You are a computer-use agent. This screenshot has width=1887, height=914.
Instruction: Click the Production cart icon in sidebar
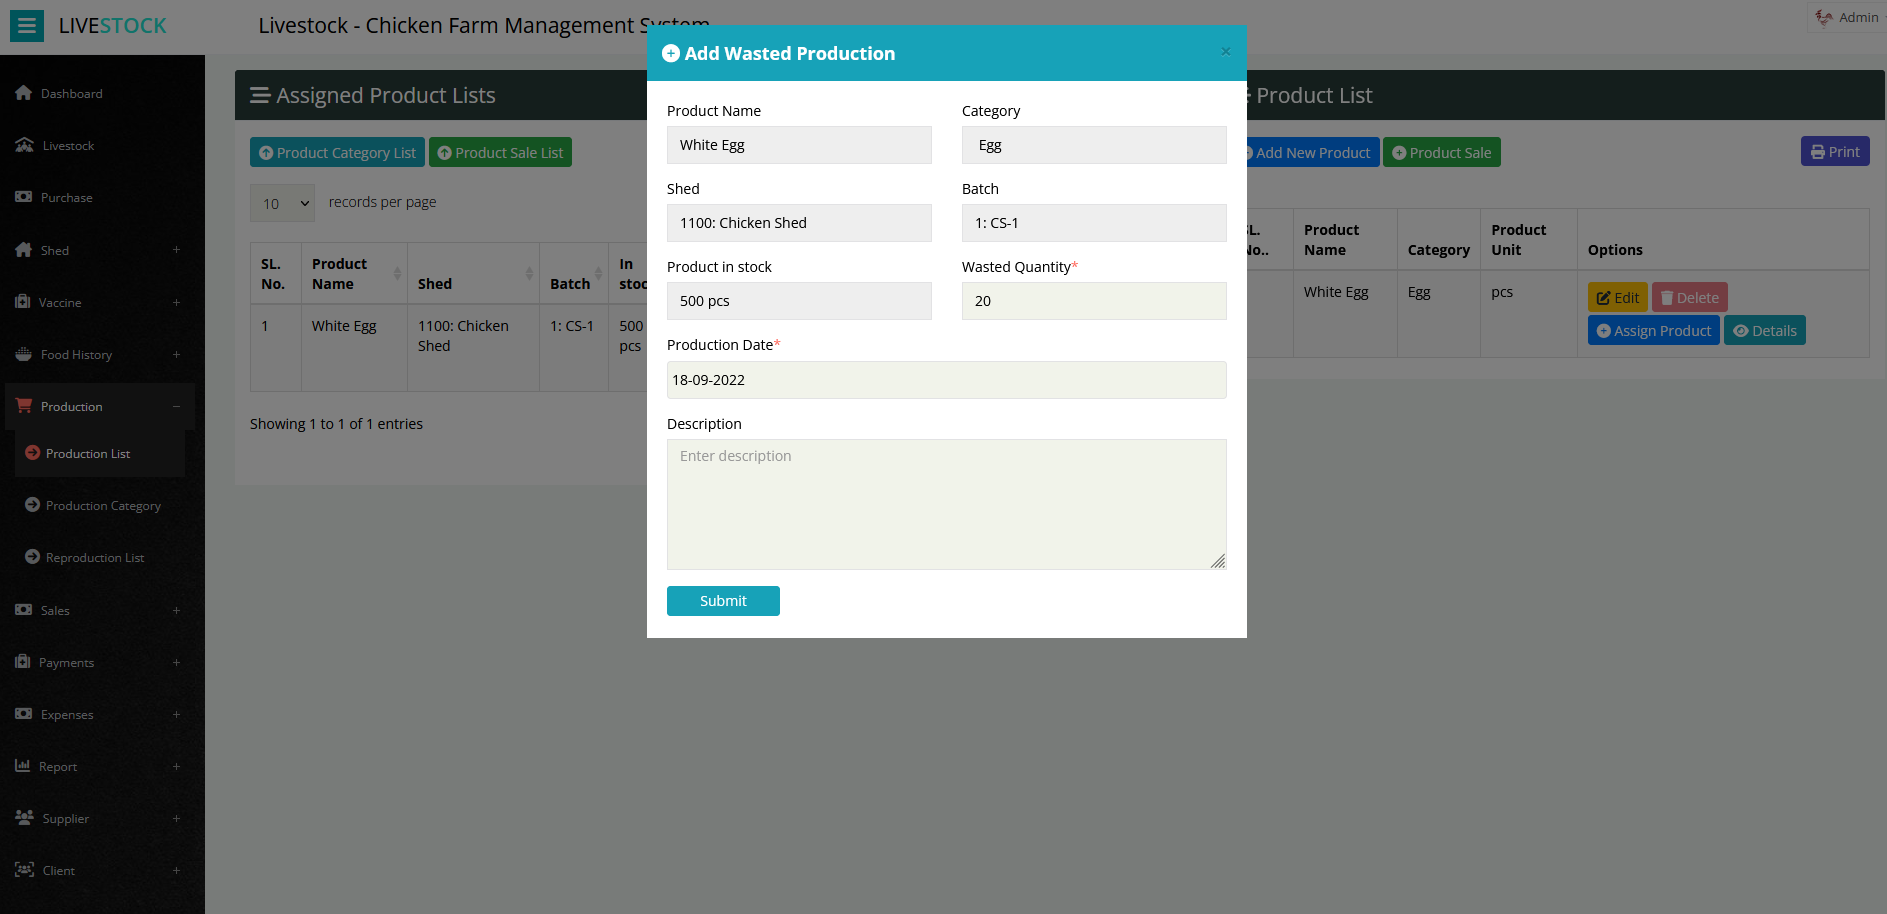(24, 406)
